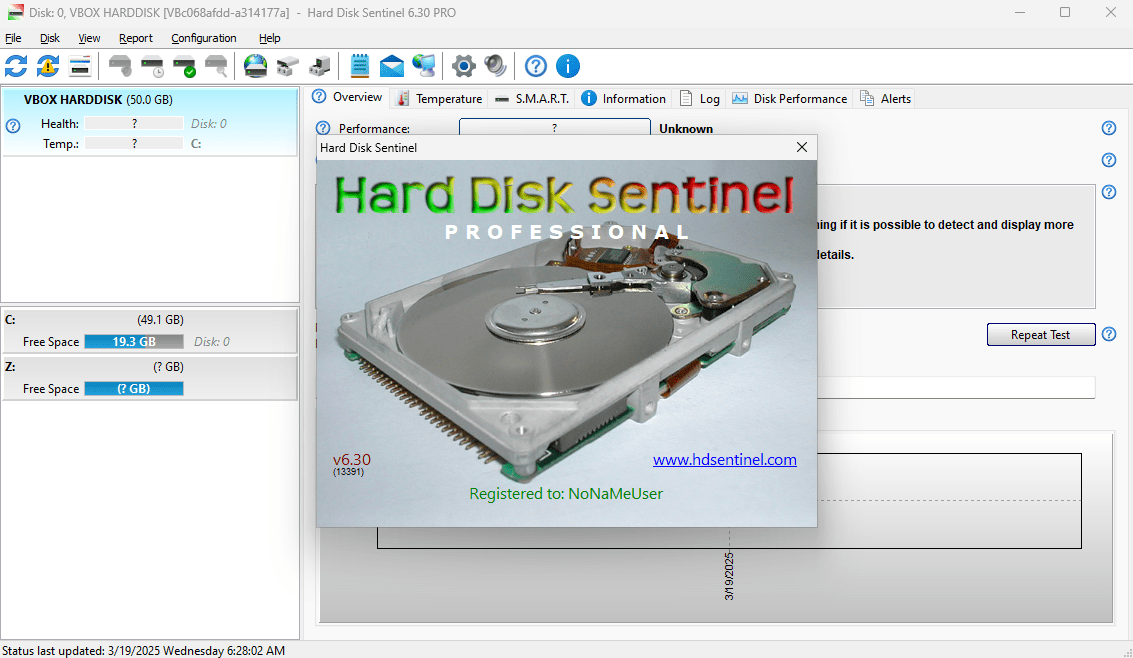Click 'Registered to: NoNaMeUser' text

click(566, 493)
